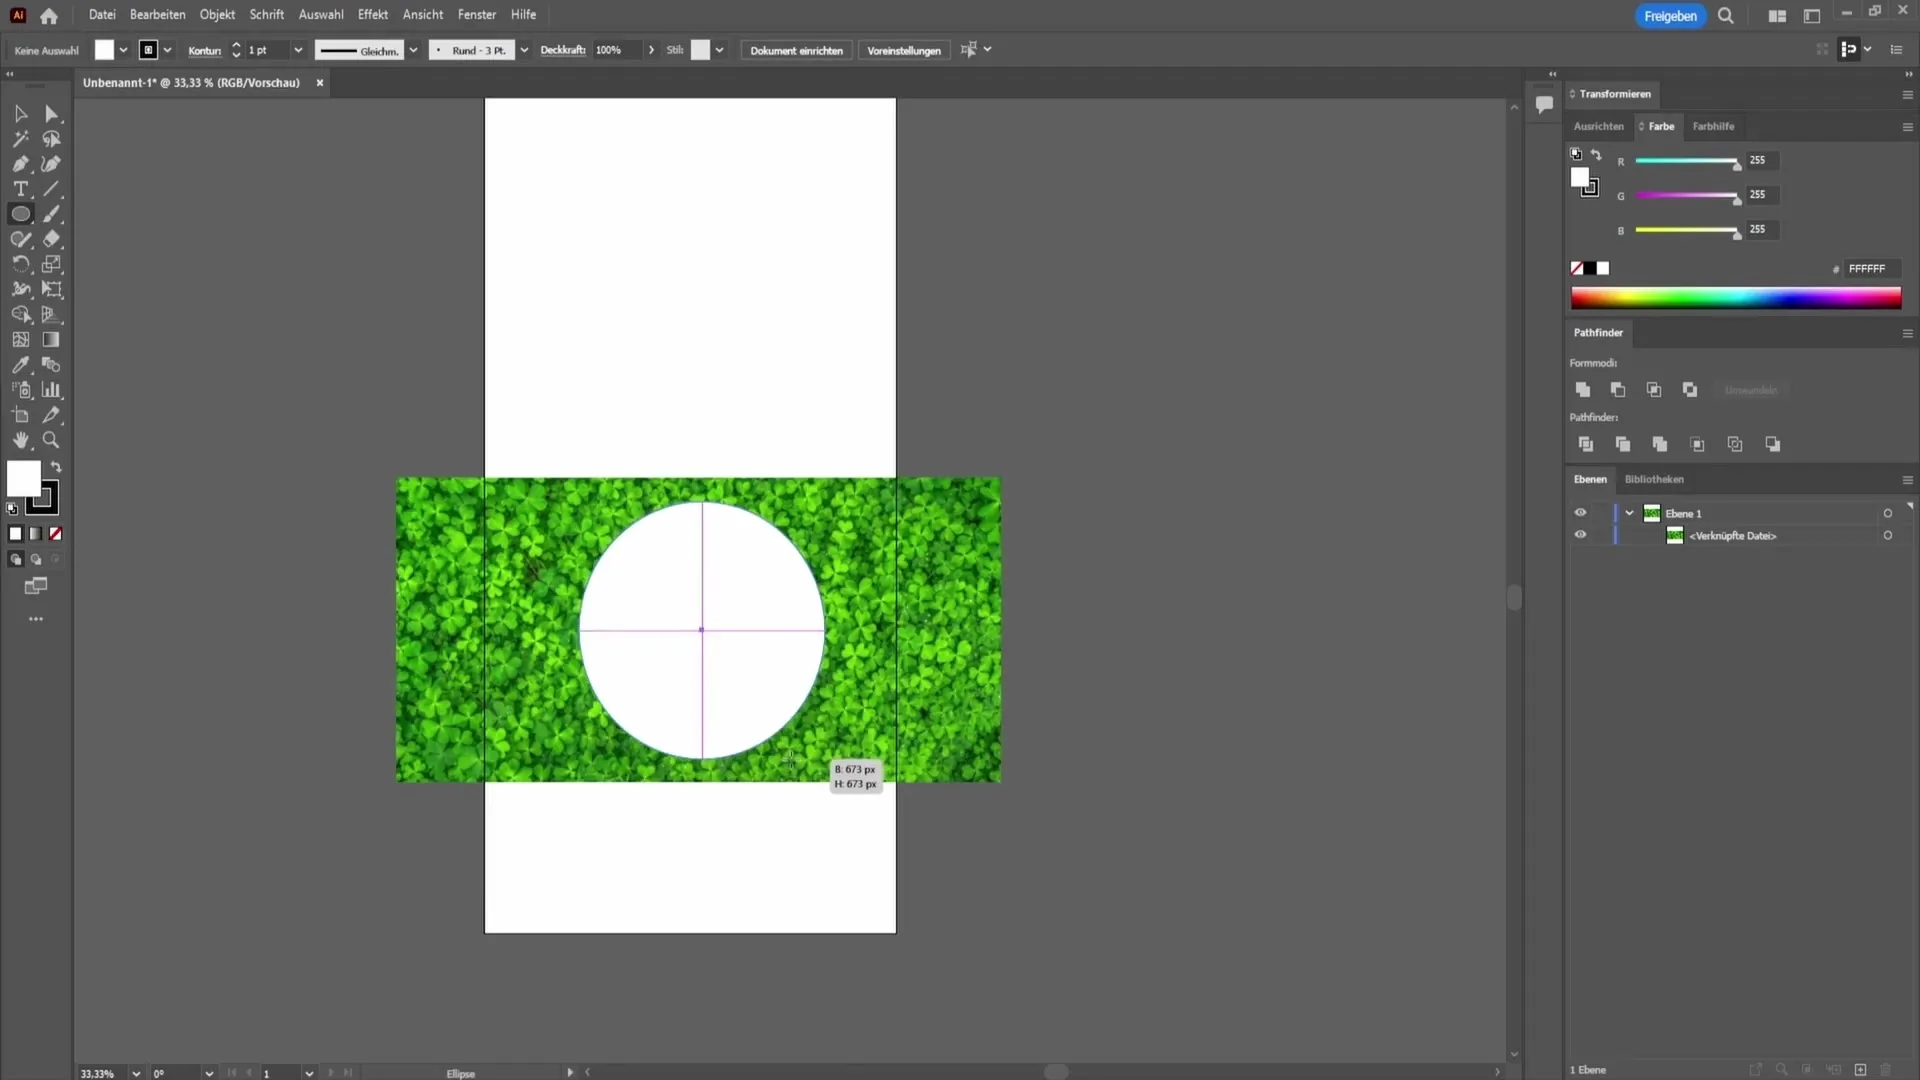Select the Curvature tool
1920x1080 pixels.
click(x=51, y=164)
